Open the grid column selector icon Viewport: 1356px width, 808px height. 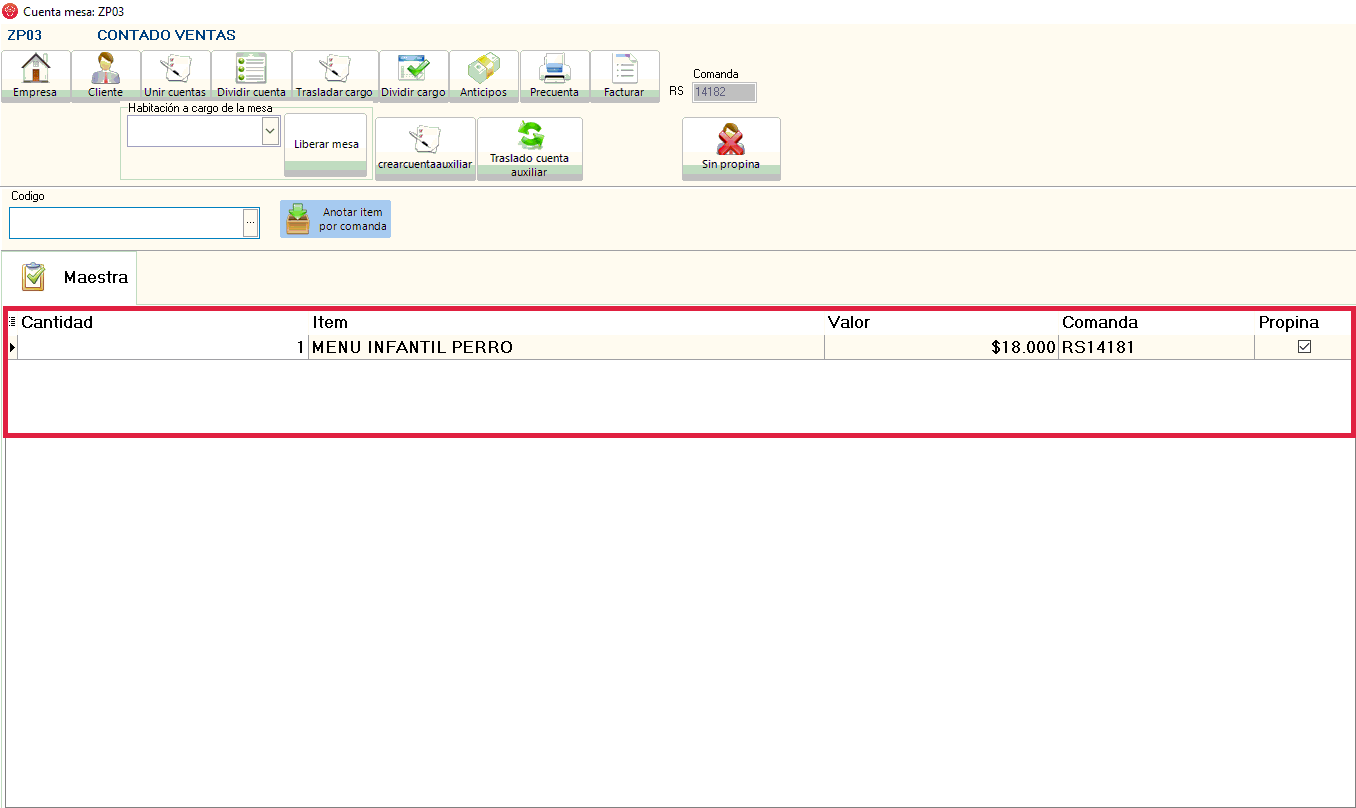point(12,322)
